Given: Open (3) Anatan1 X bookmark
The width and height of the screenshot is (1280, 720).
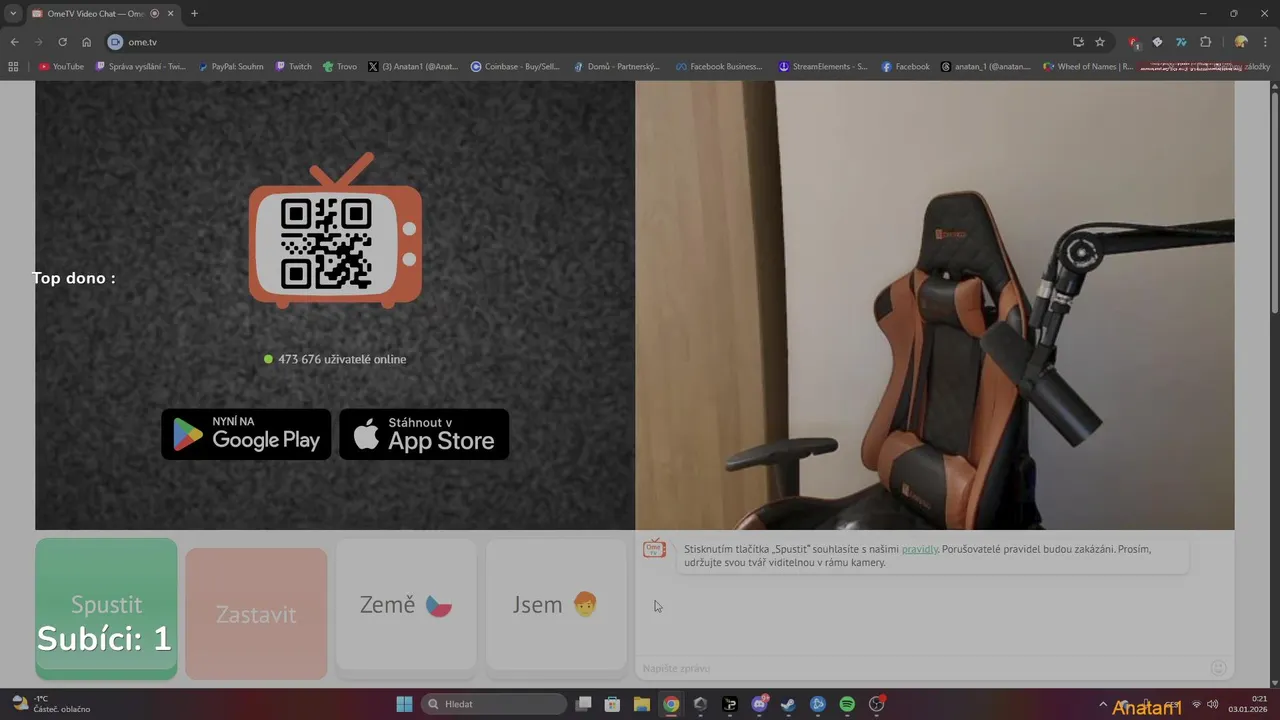Looking at the screenshot, I should (413, 67).
